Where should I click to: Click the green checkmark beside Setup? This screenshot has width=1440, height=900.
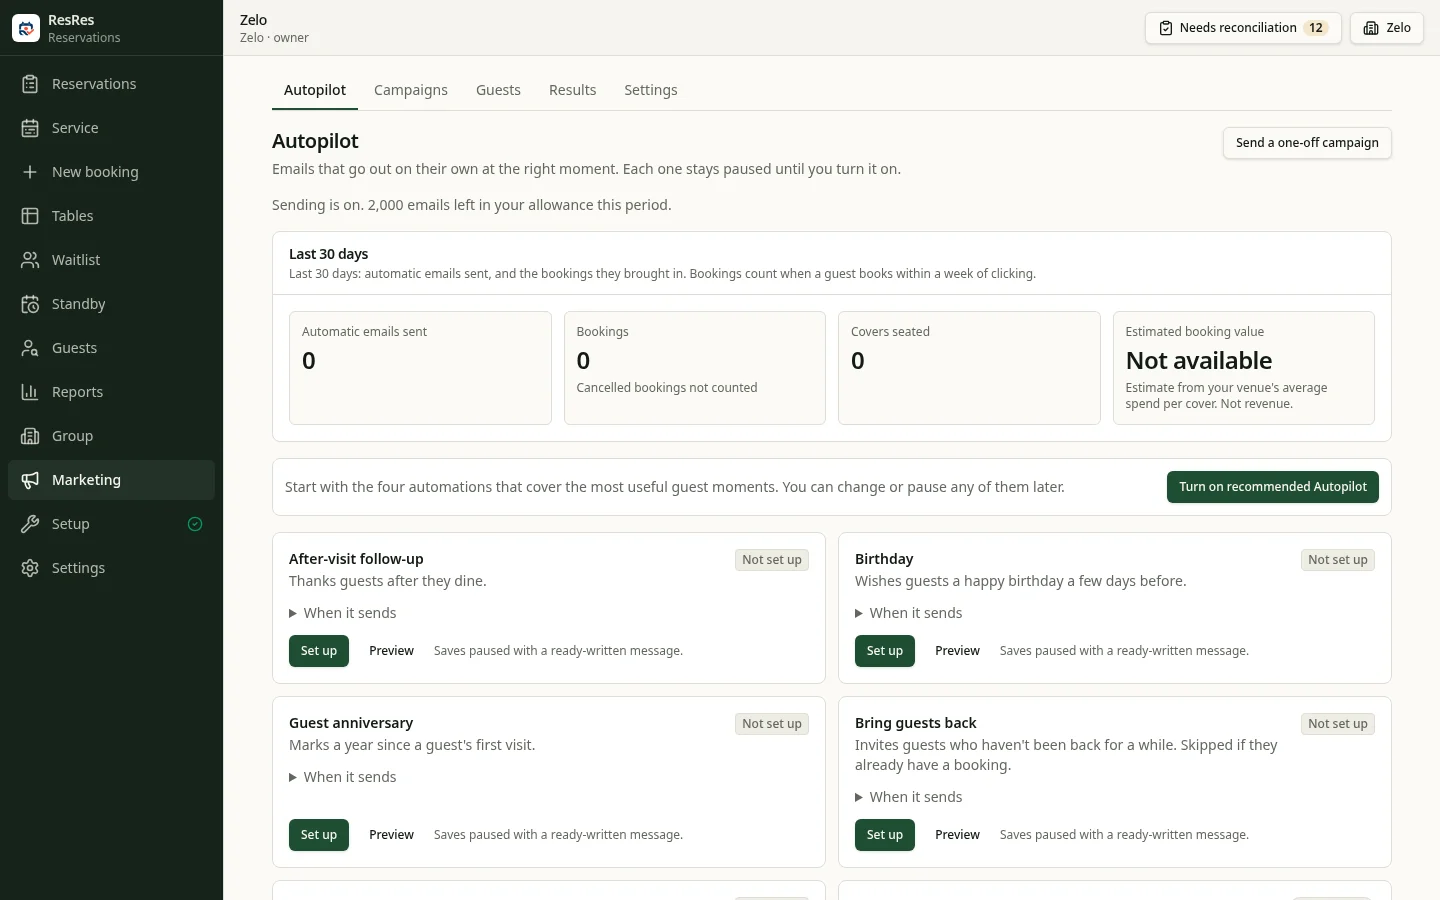[195, 524]
